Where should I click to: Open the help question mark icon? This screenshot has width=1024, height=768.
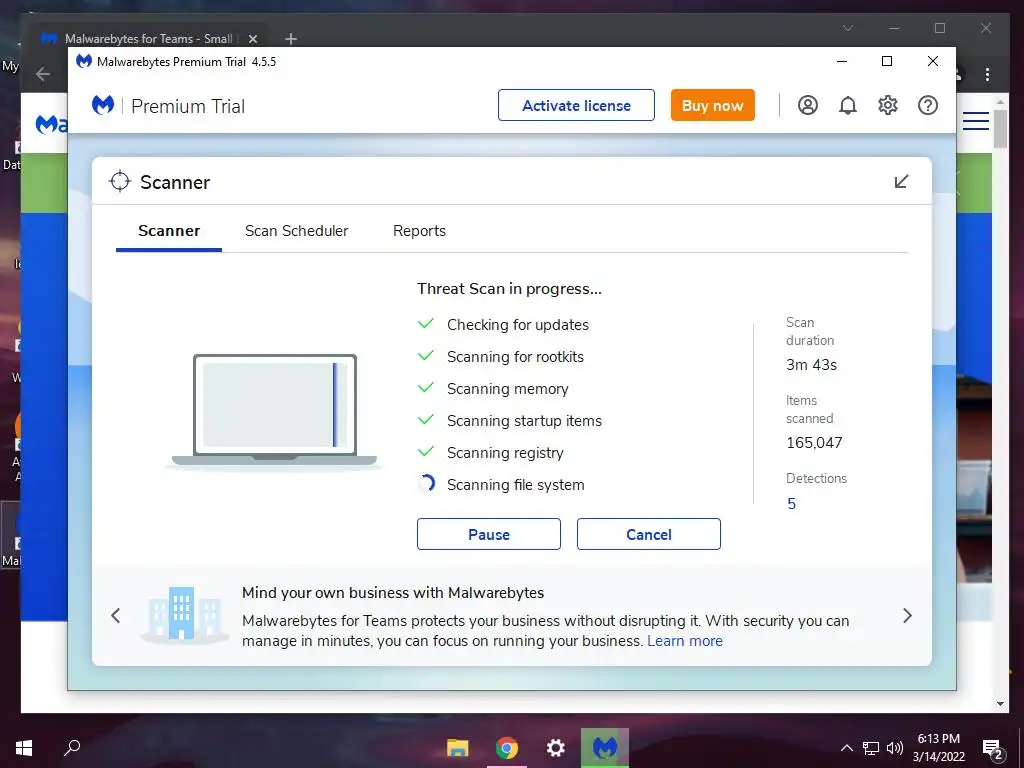pyautogui.click(x=927, y=105)
